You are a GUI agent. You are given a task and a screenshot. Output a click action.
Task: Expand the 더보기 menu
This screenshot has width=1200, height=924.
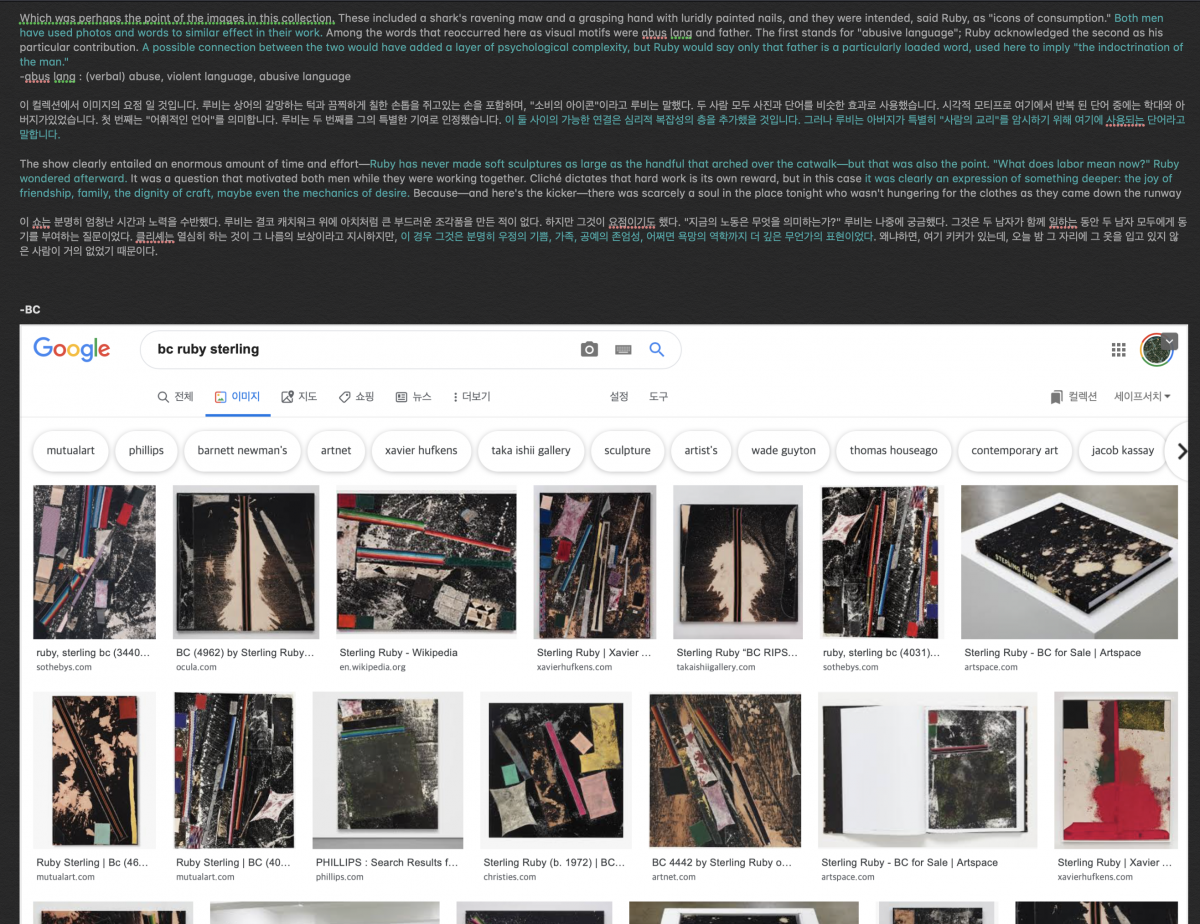pyautogui.click(x=471, y=397)
